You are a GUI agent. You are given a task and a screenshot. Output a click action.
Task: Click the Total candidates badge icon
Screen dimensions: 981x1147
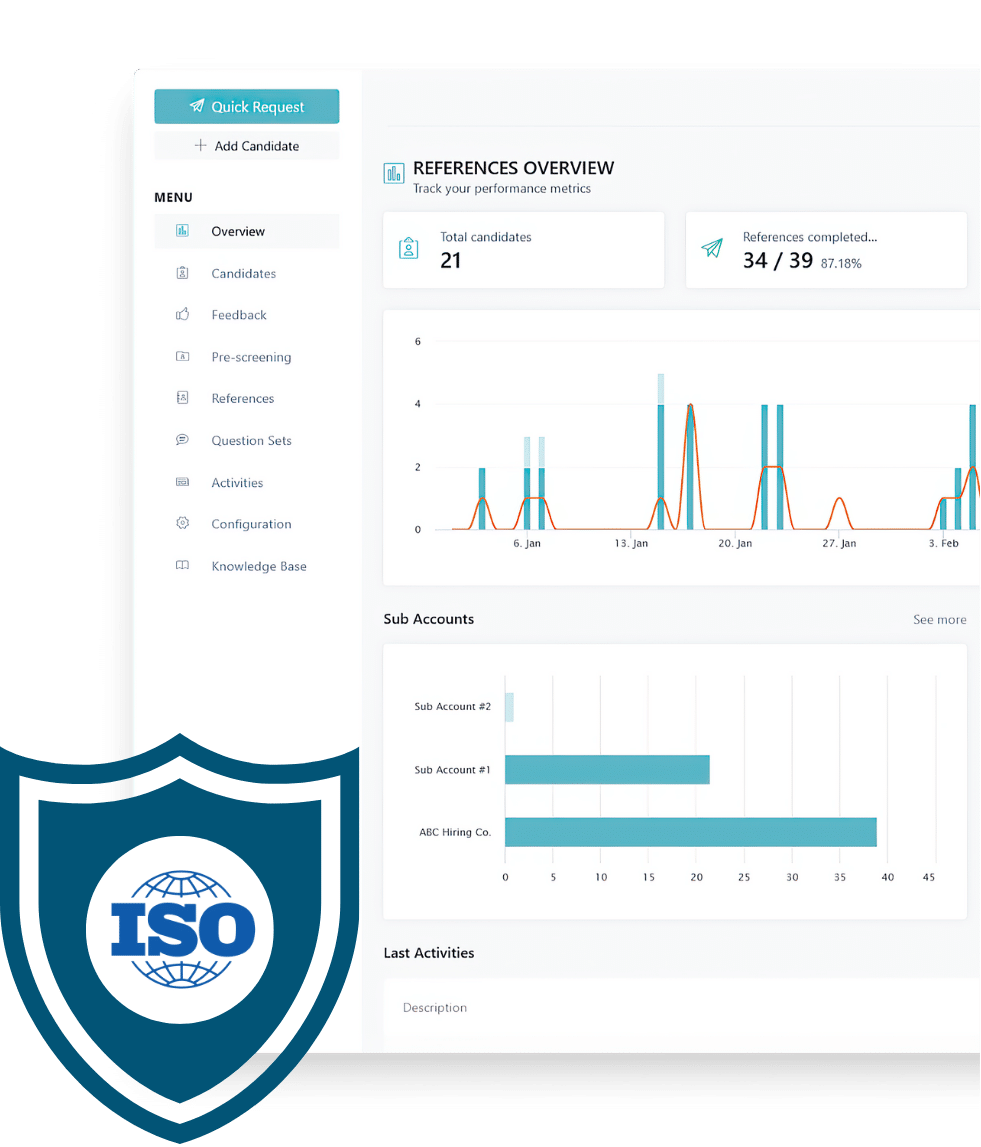click(409, 249)
